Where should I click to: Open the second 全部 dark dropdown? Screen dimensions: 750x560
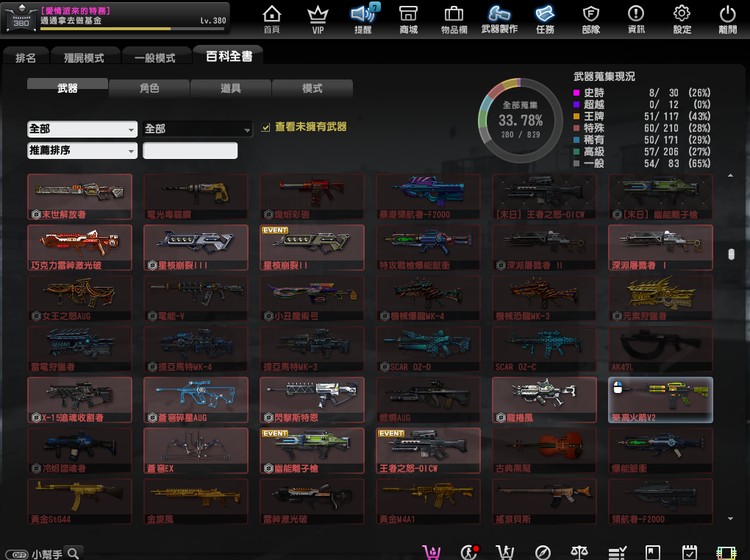click(198, 129)
